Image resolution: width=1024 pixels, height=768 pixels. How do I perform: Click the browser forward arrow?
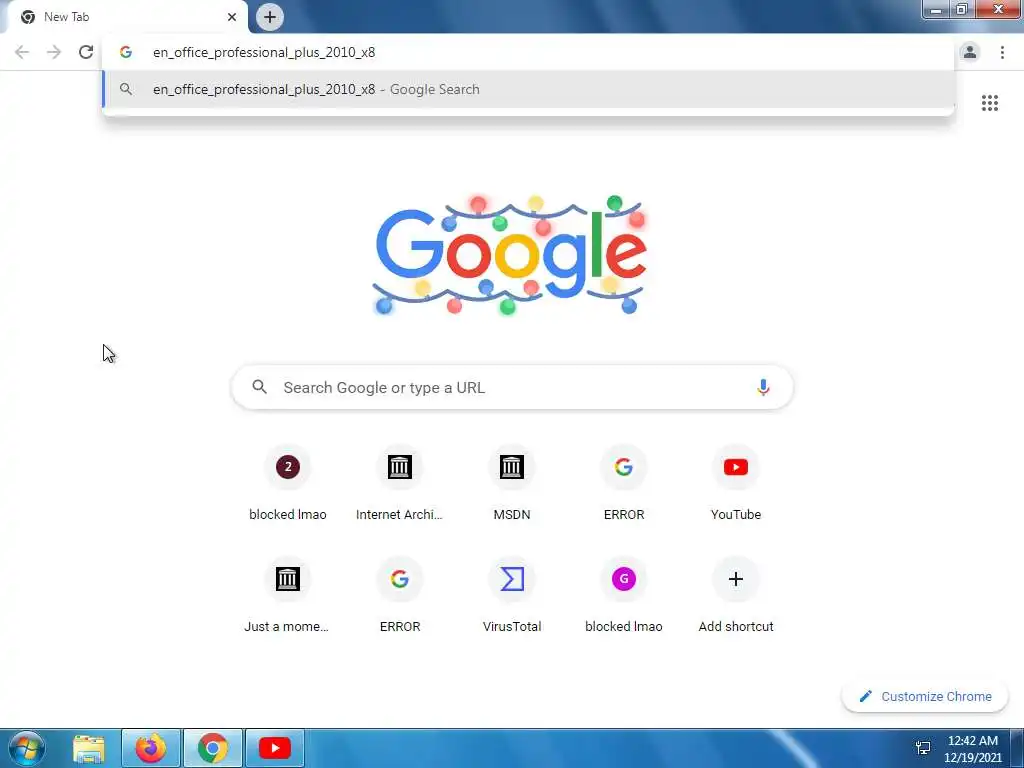coord(54,52)
